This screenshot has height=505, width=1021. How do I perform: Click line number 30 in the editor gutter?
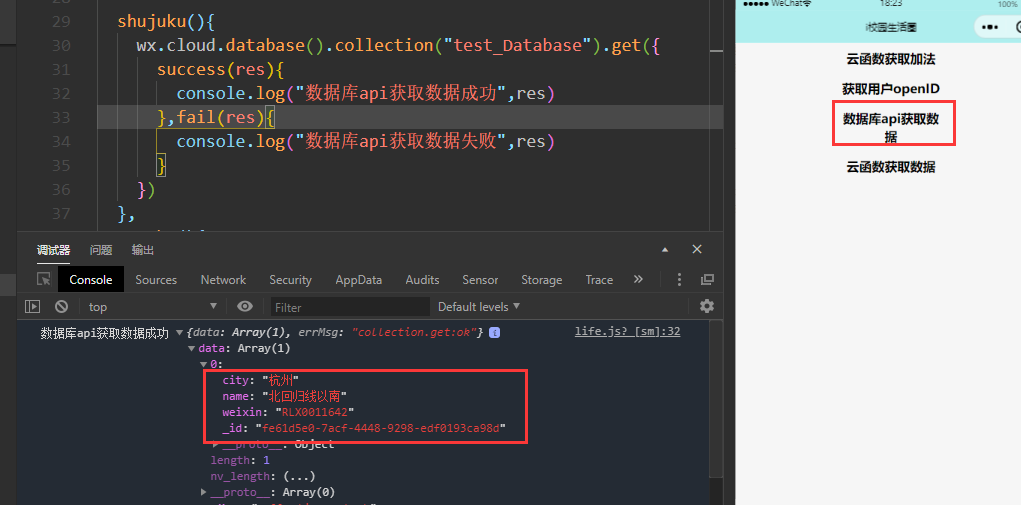[61, 46]
